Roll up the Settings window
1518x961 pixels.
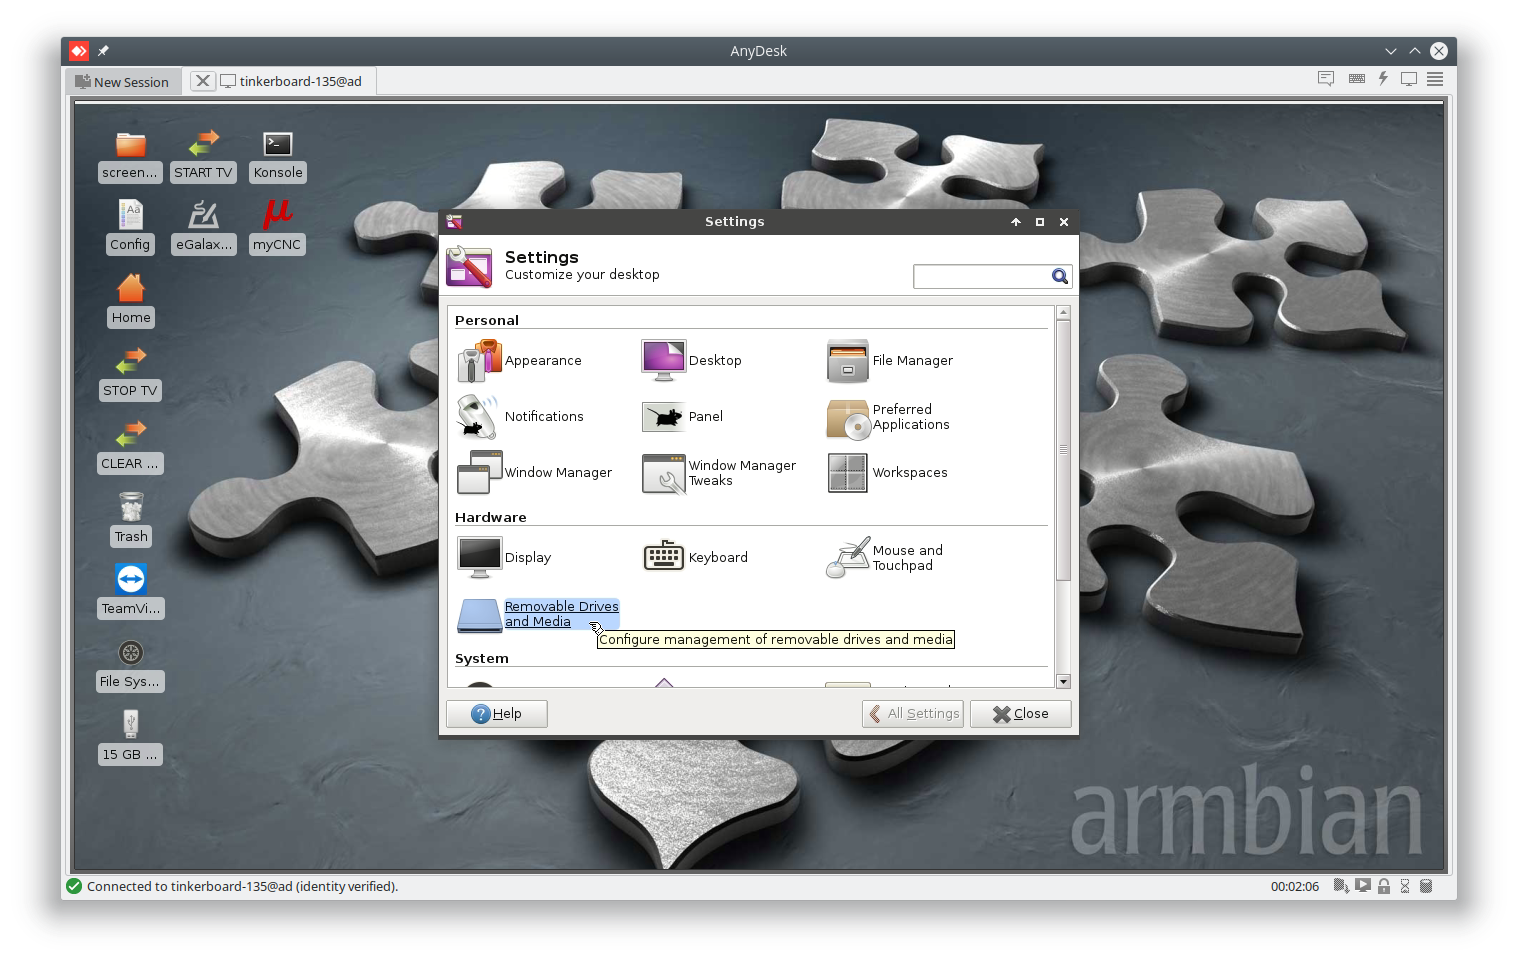tap(1016, 222)
